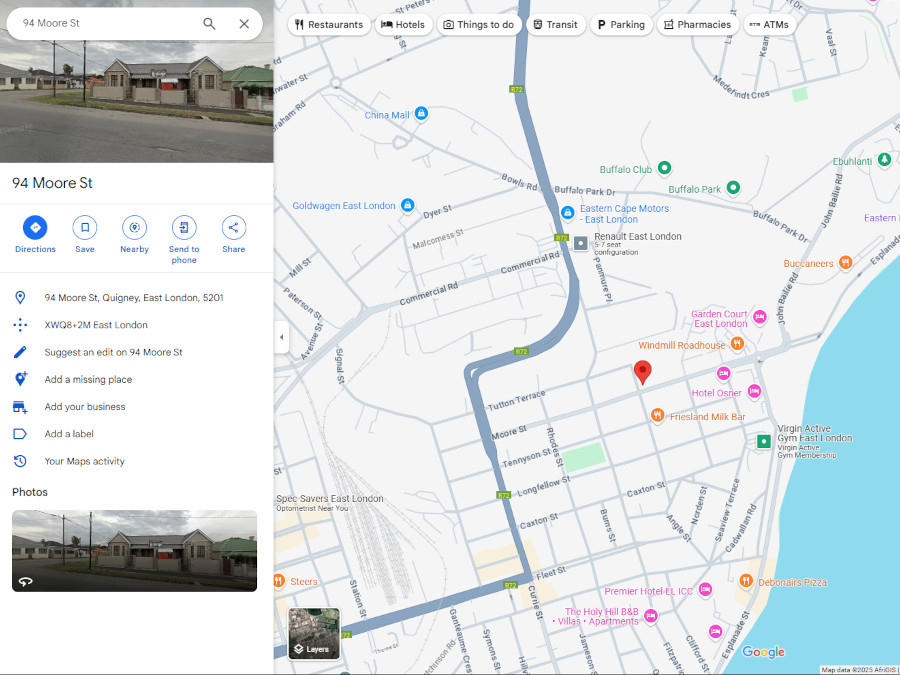900x675 pixels.
Task: Clear the search box with the X
Action: 244,23
